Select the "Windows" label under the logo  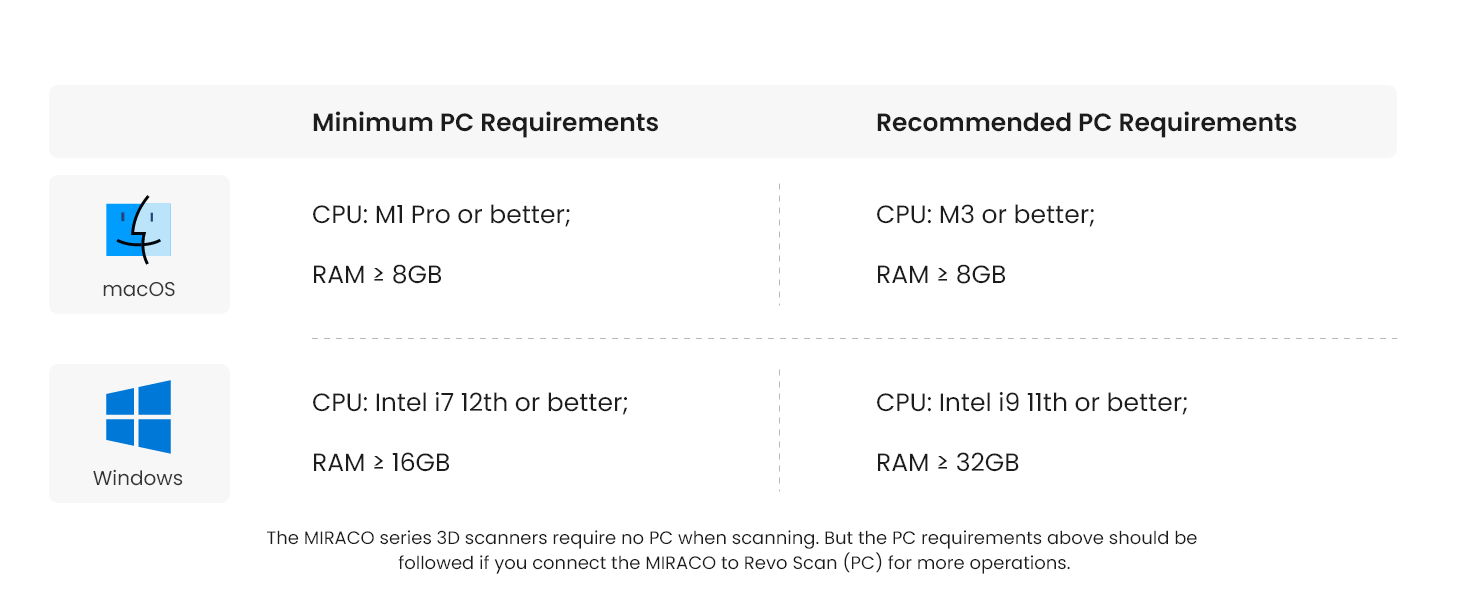click(x=138, y=478)
